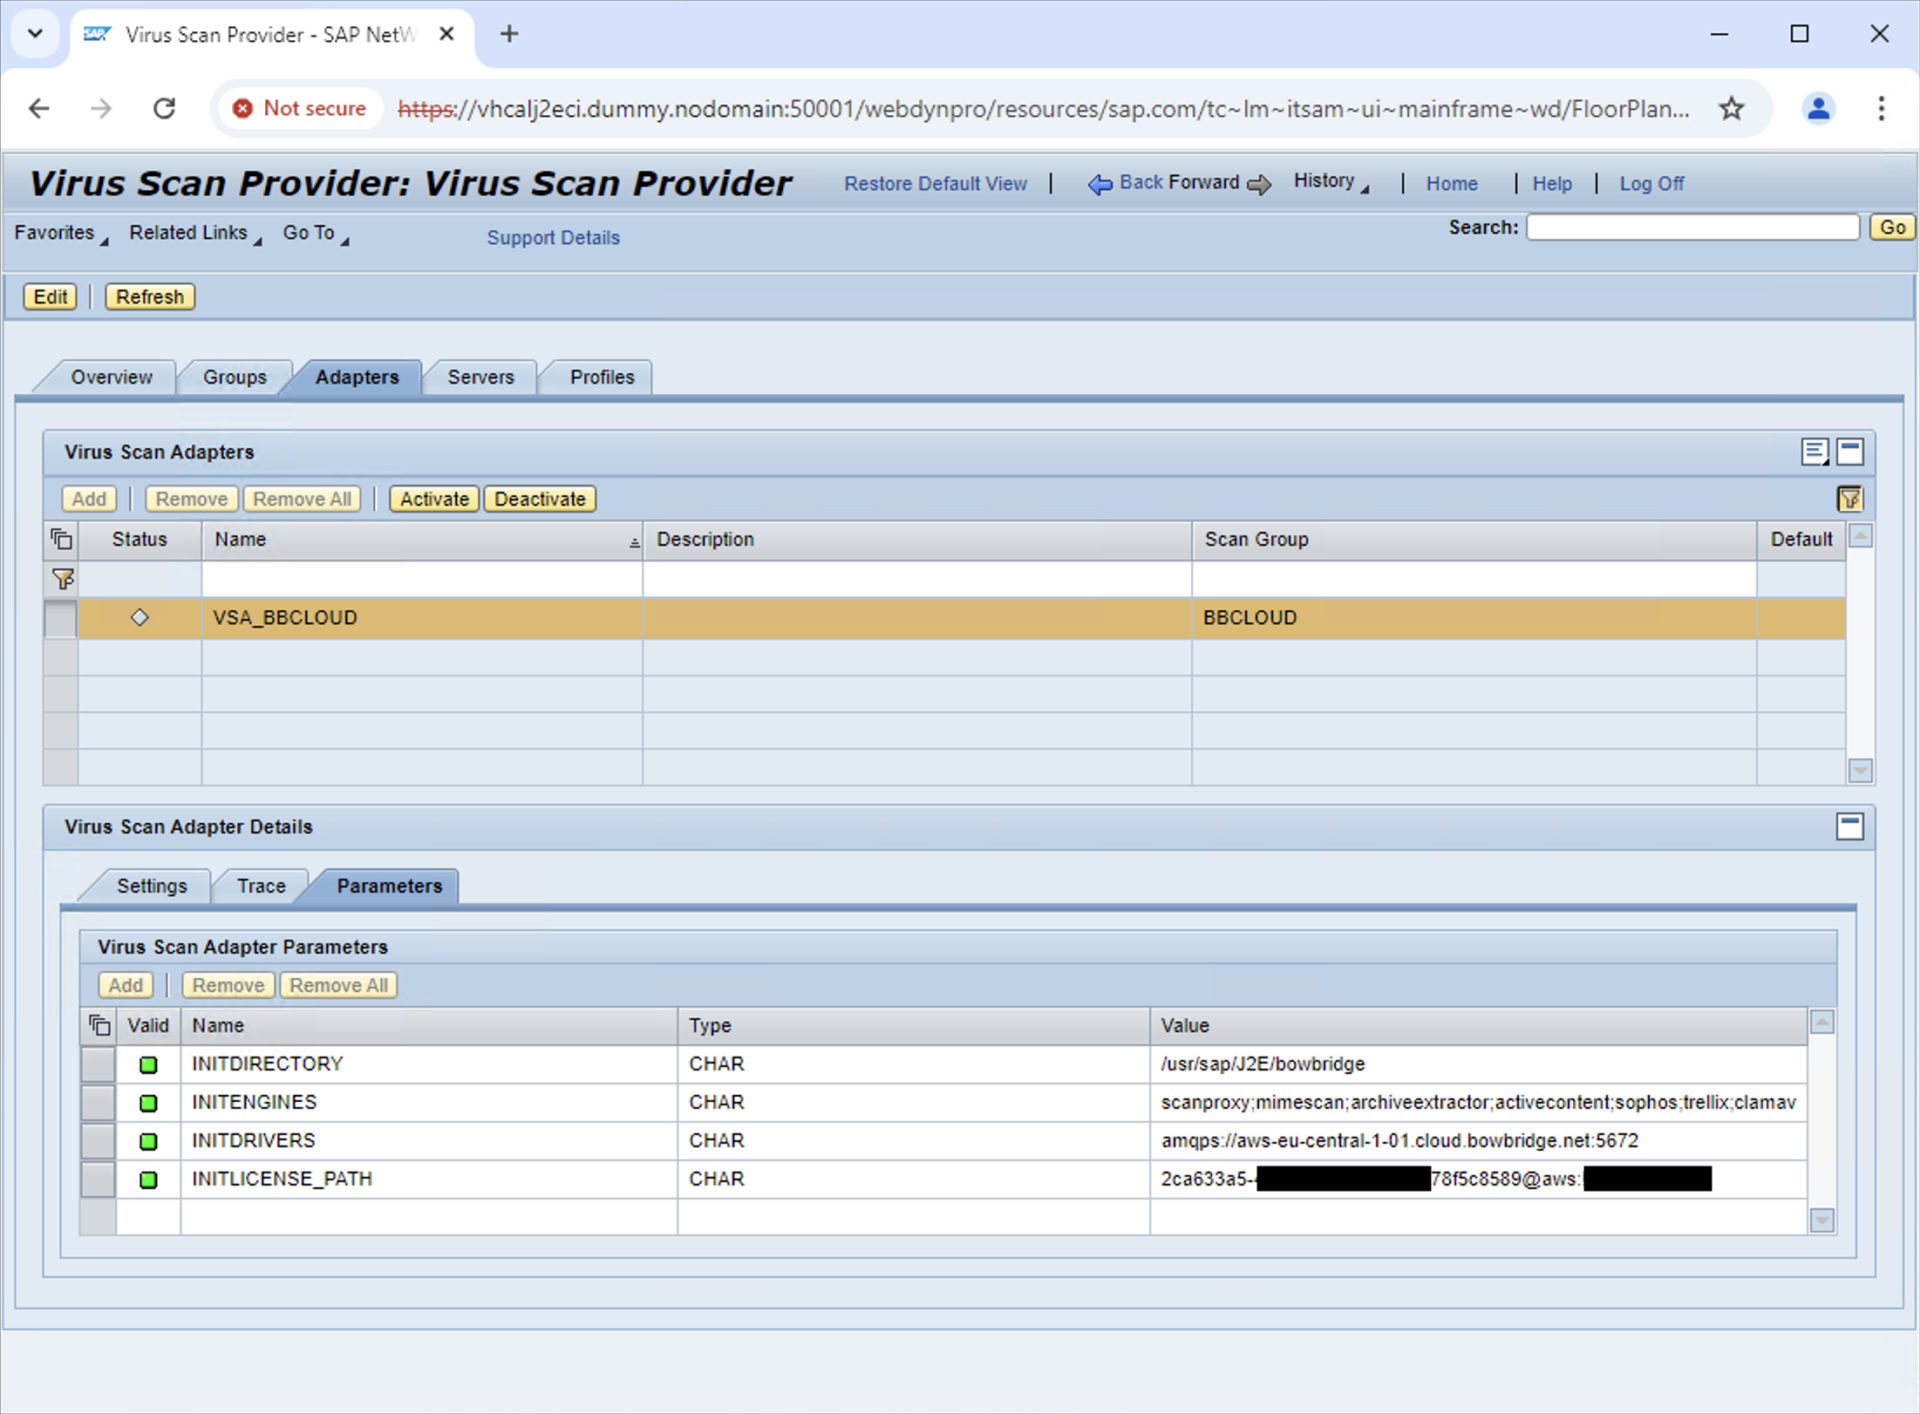
Task: Collapse the Virus Scan Adapter Details panel
Action: [x=1849, y=827]
